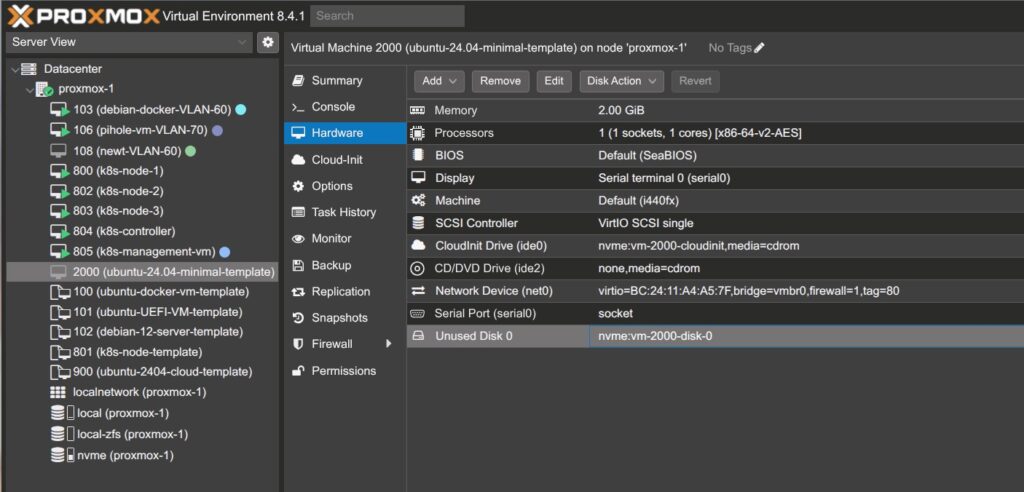
Task: Click the CD/DVD Drive disc icon
Action: pos(417,268)
